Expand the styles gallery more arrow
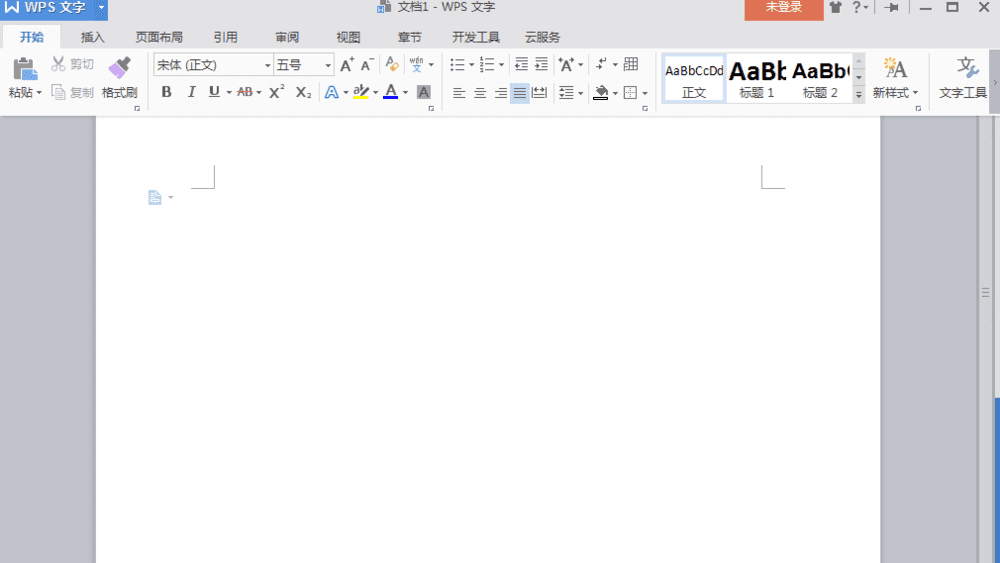 [859, 94]
